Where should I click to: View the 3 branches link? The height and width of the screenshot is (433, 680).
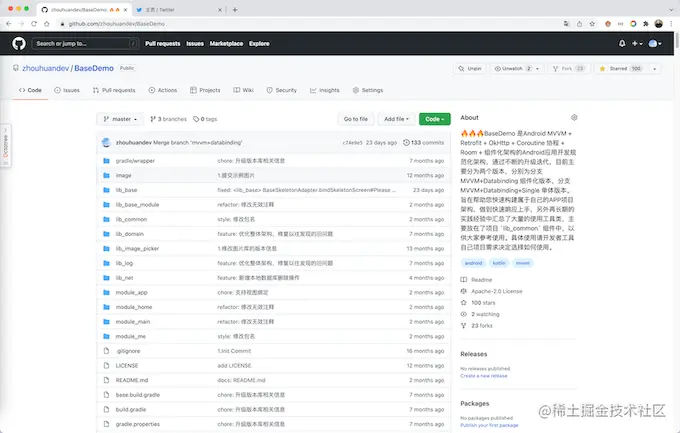tap(168, 119)
